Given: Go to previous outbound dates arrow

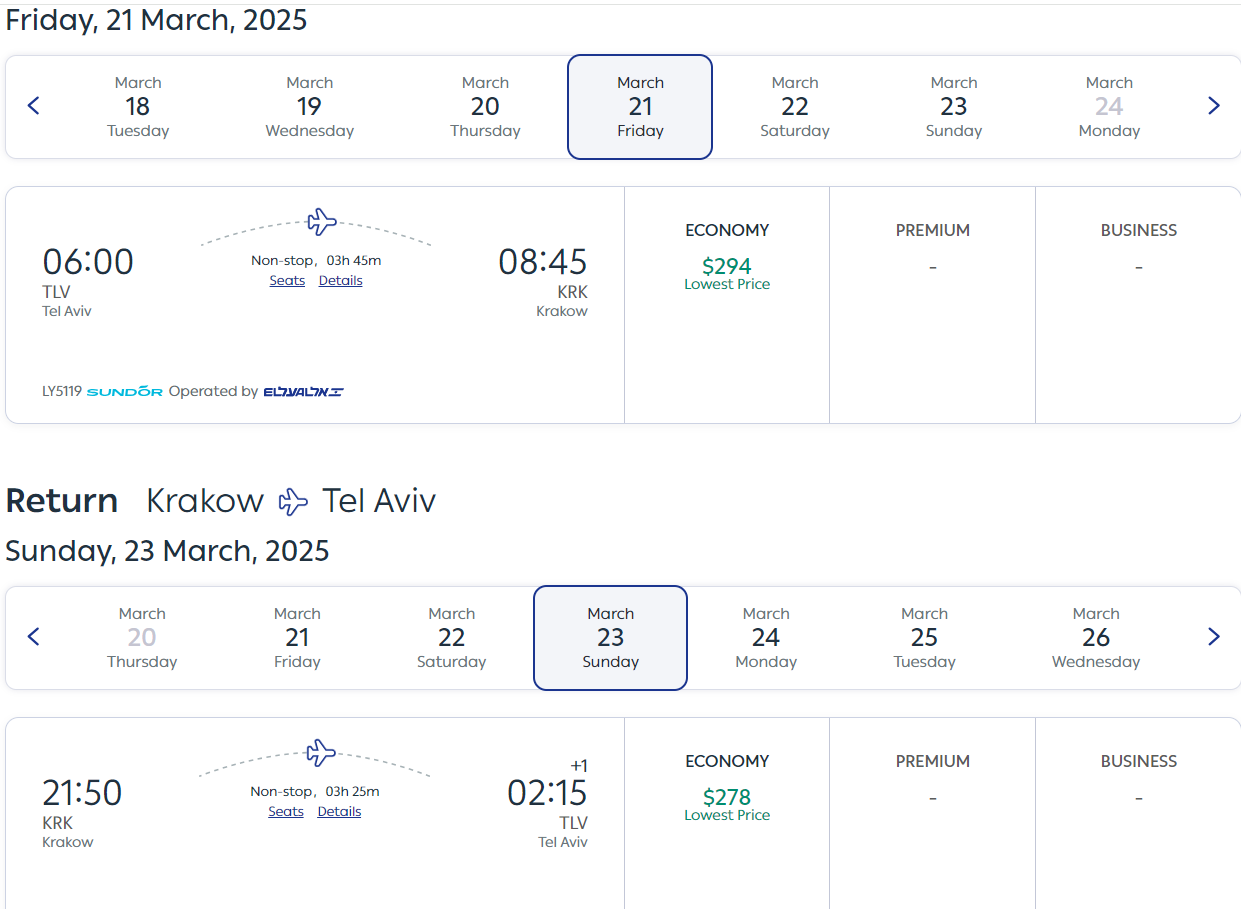Looking at the screenshot, I should click(x=33, y=106).
